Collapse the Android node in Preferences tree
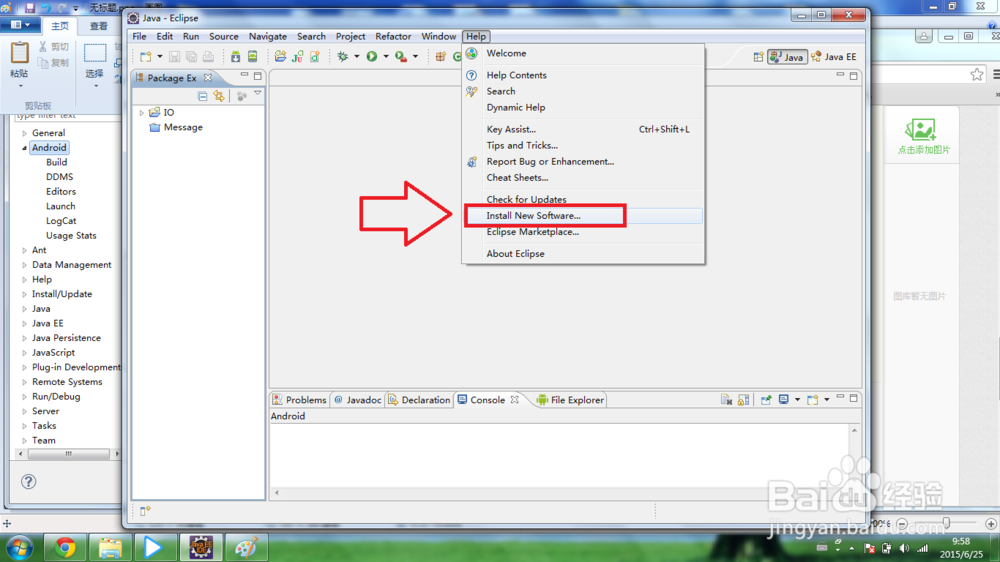Viewport: 1000px width, 562px height. point(24,148)
